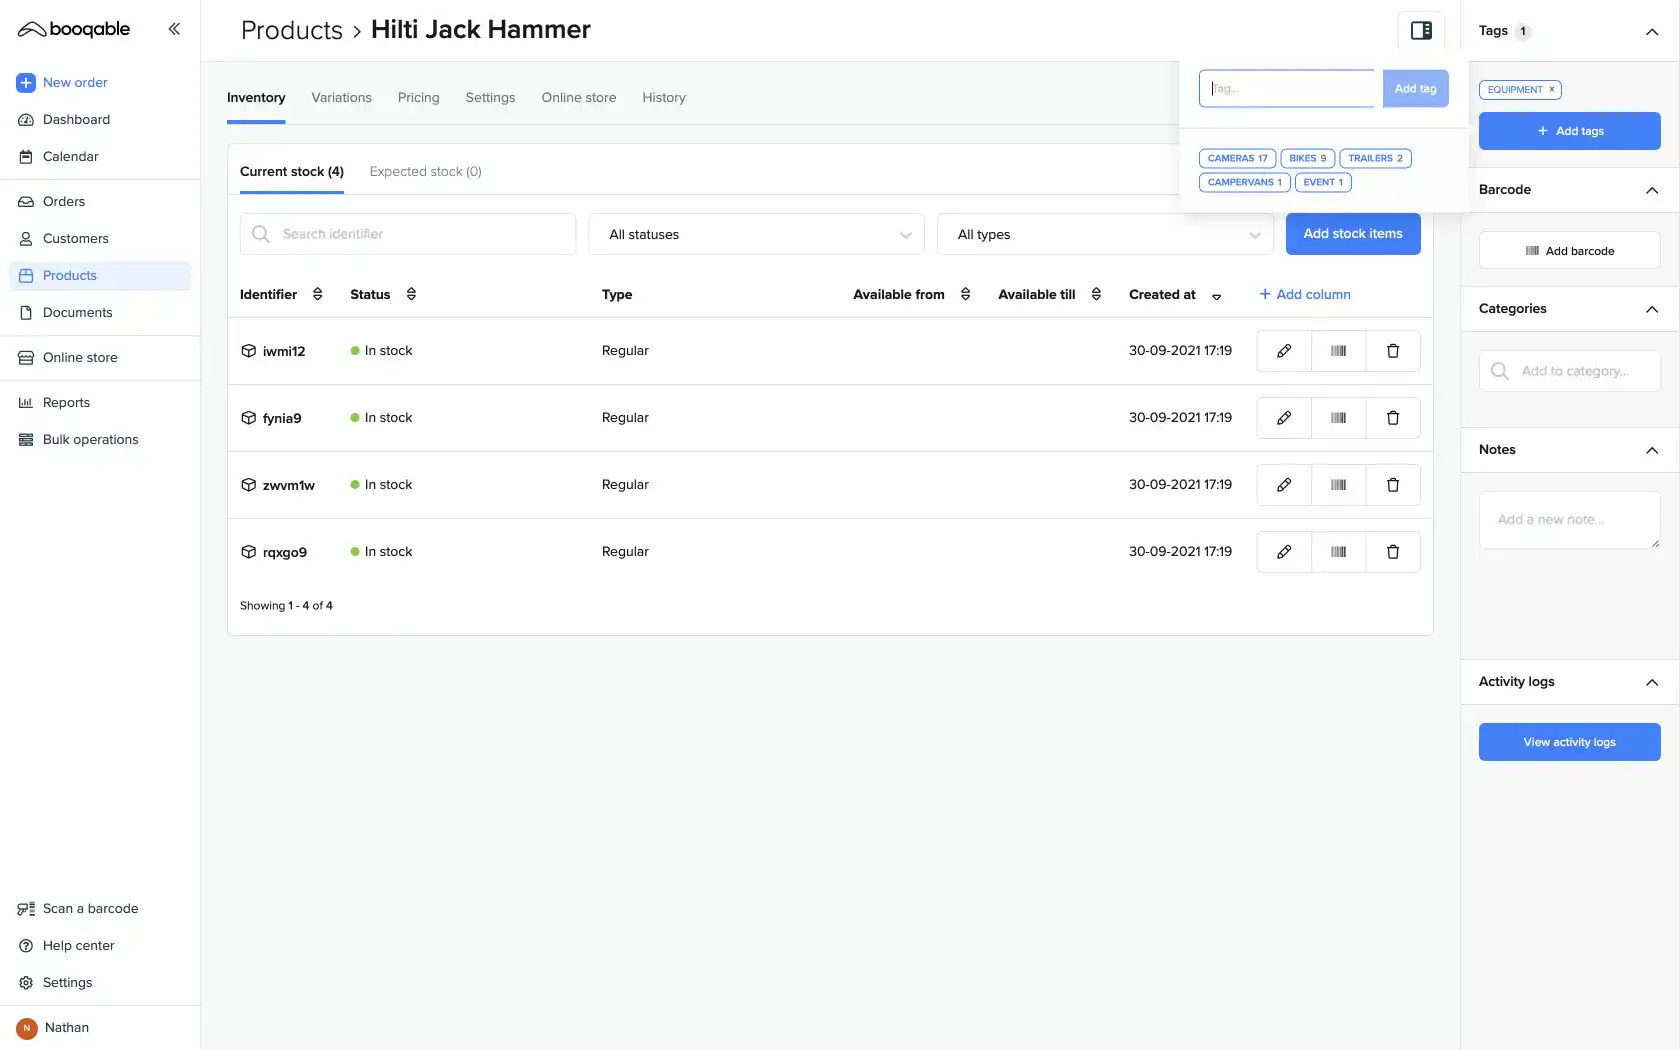Collapse the Notes section
This screenshot has width=1680, height=1050.
[1652, 450]
